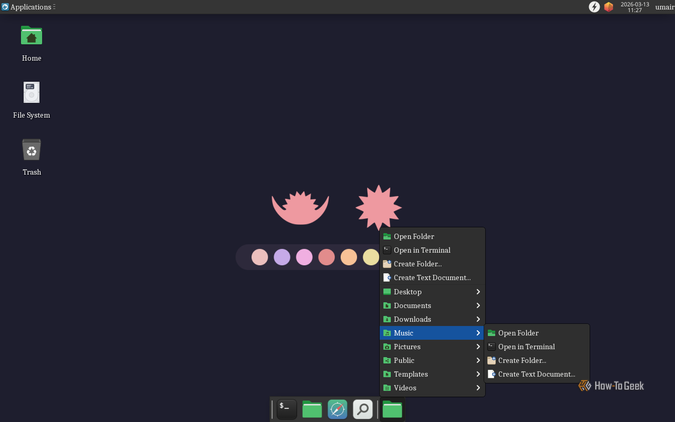Launch the terminal from the dock
This screenshot has width=675, height=422.
tap(286, 409)
